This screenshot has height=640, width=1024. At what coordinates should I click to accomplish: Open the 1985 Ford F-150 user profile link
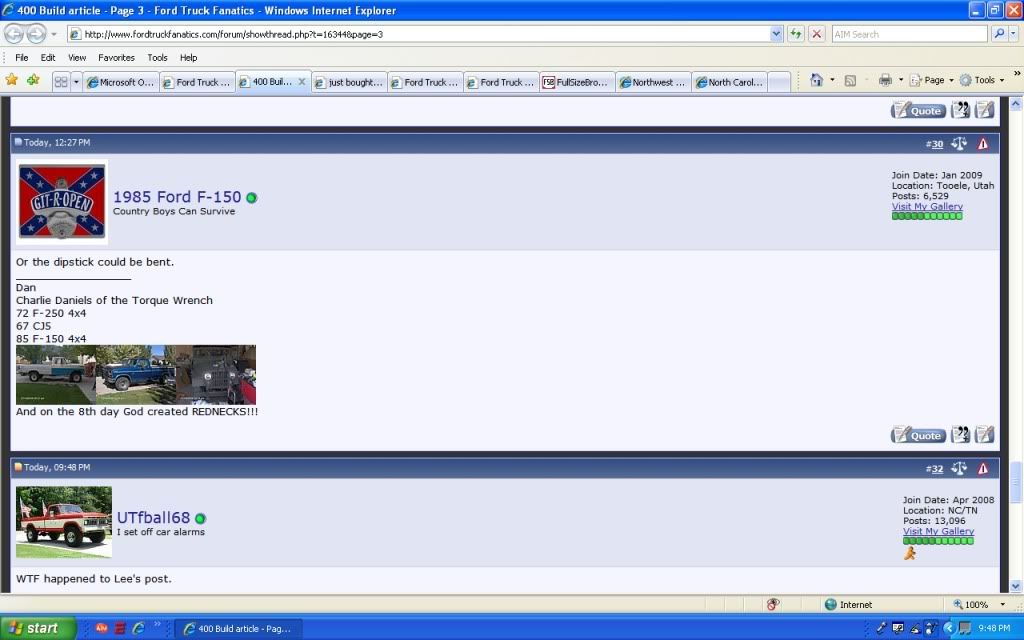(177, 197)
